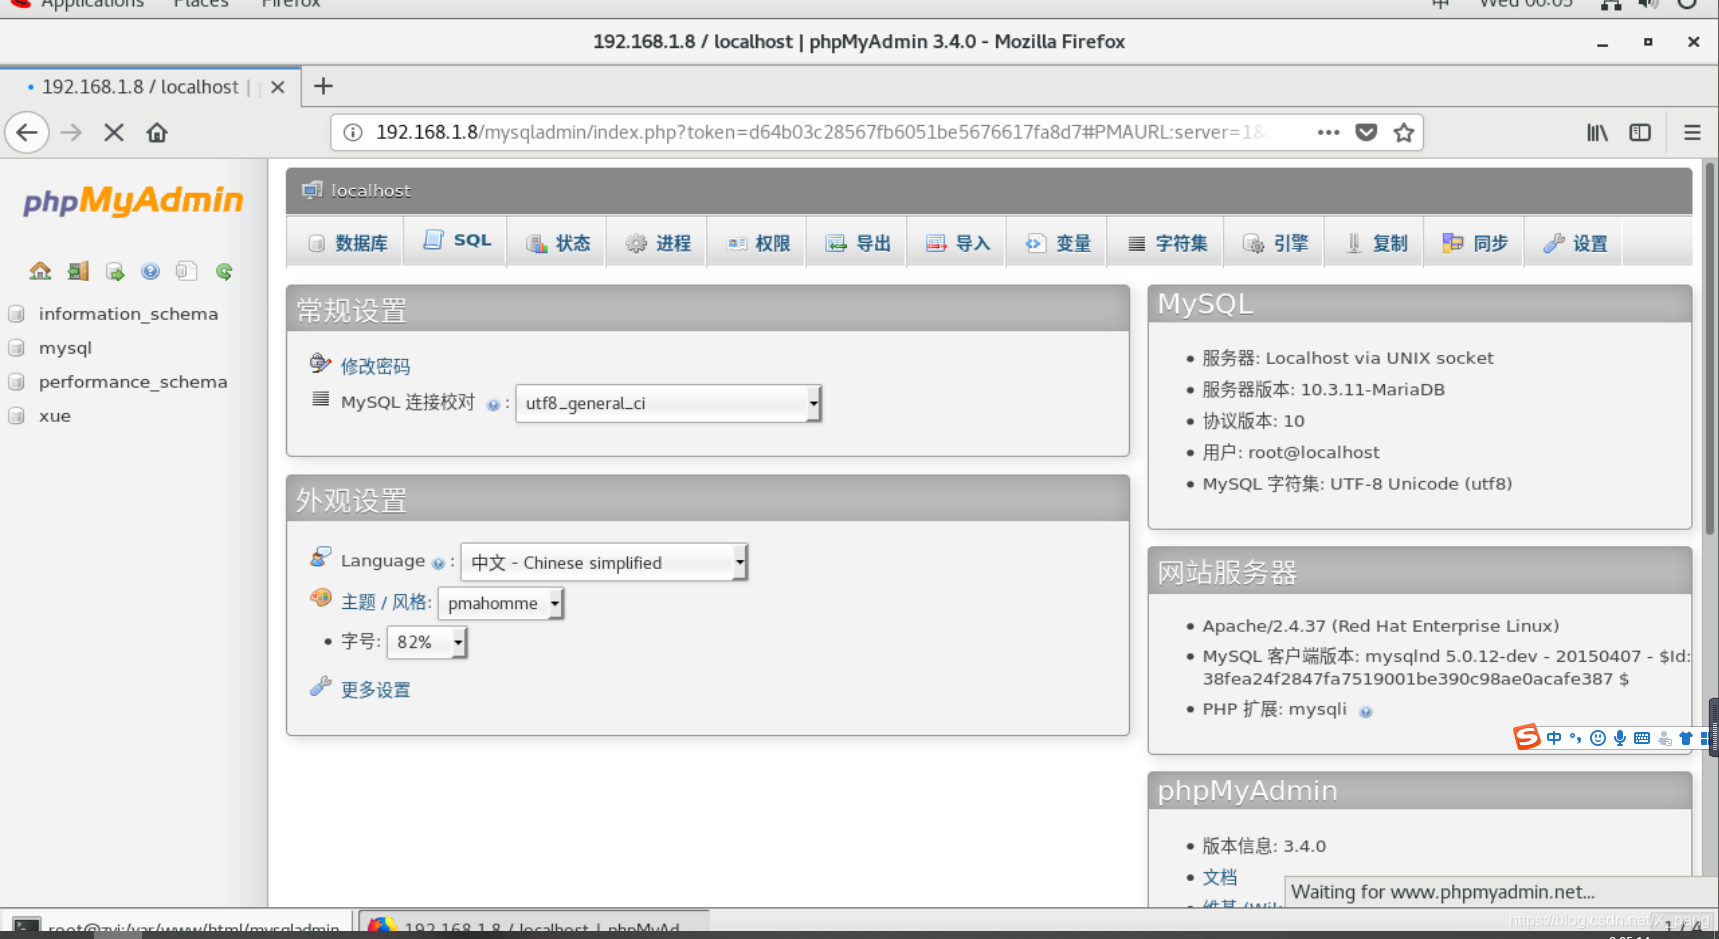Click help icon next to Language label
Viewport: 1719px width, 939px height.
(438, 564)
